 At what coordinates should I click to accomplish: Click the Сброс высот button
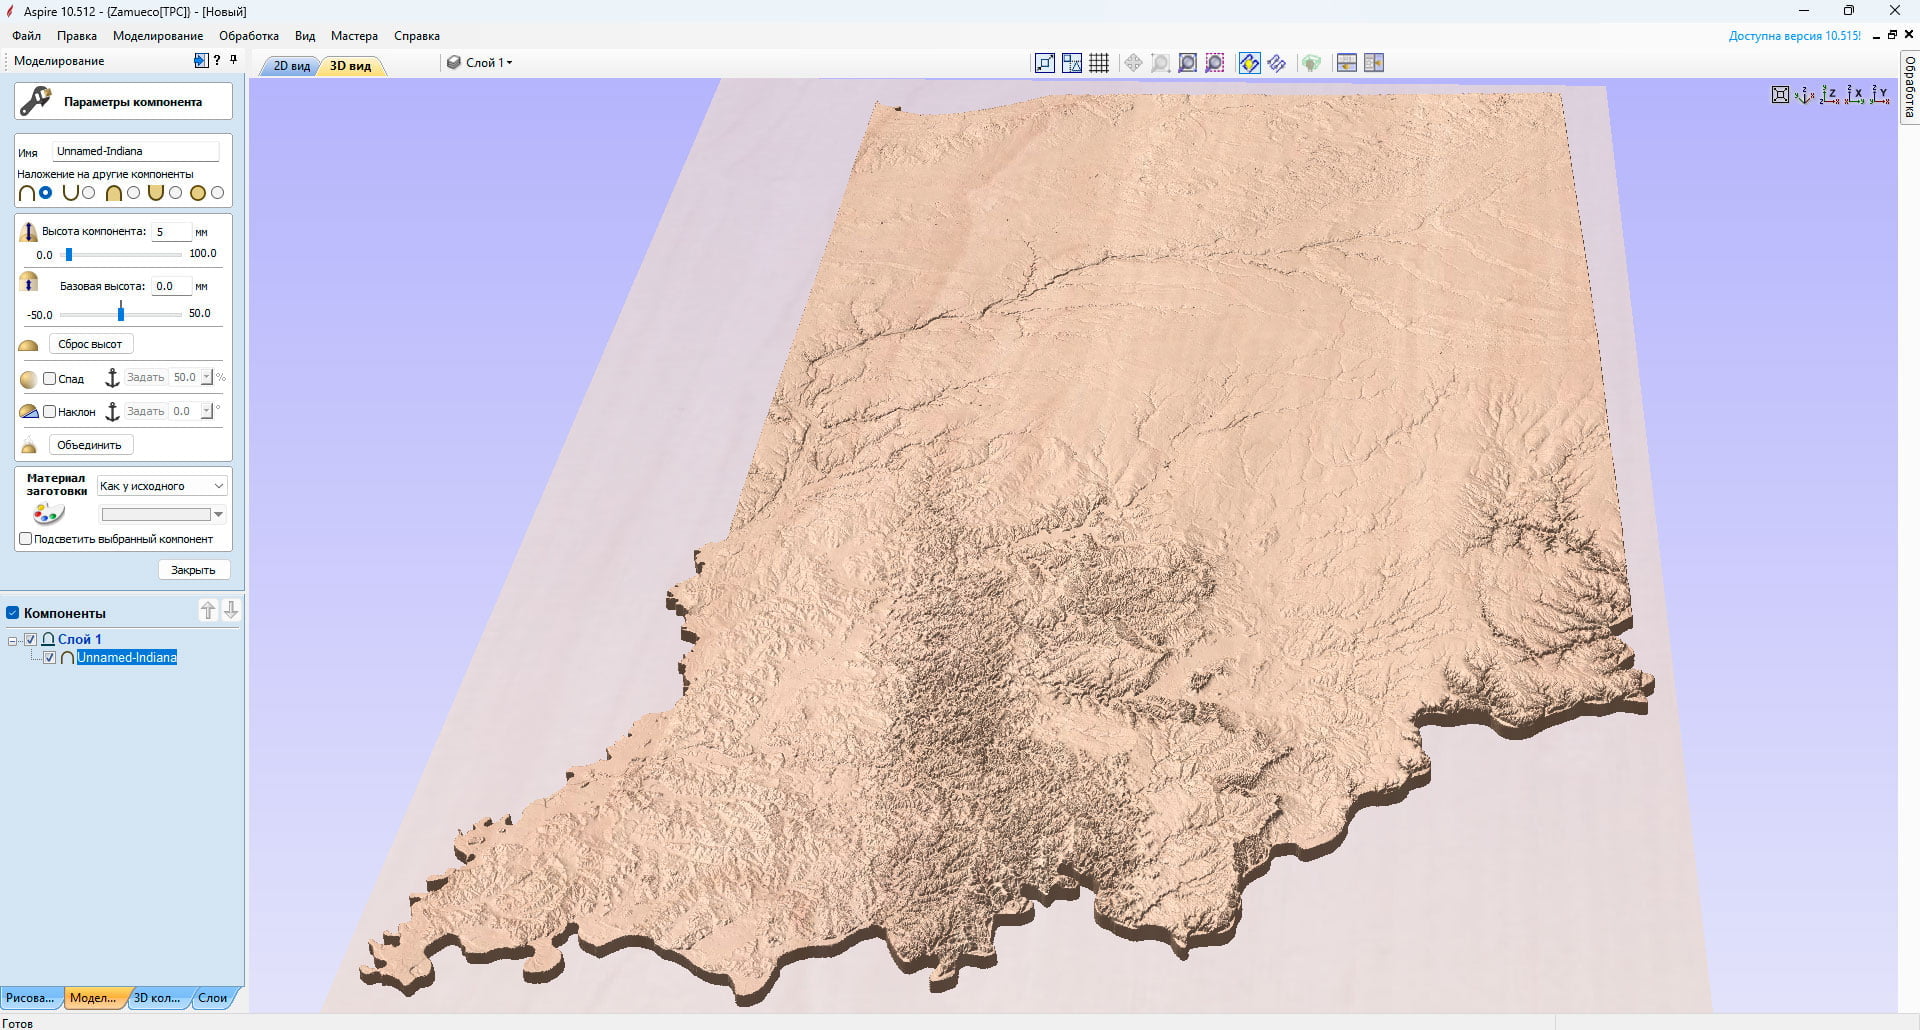pos(90,344)
